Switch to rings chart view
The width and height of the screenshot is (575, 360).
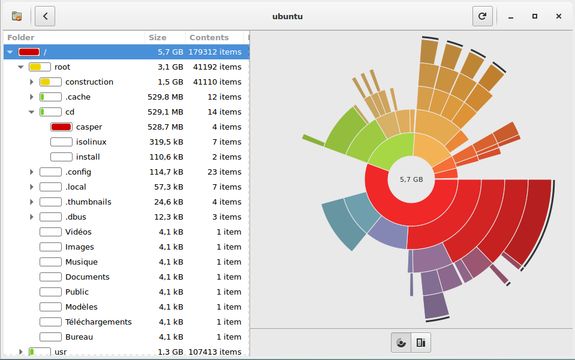(401, 343)
